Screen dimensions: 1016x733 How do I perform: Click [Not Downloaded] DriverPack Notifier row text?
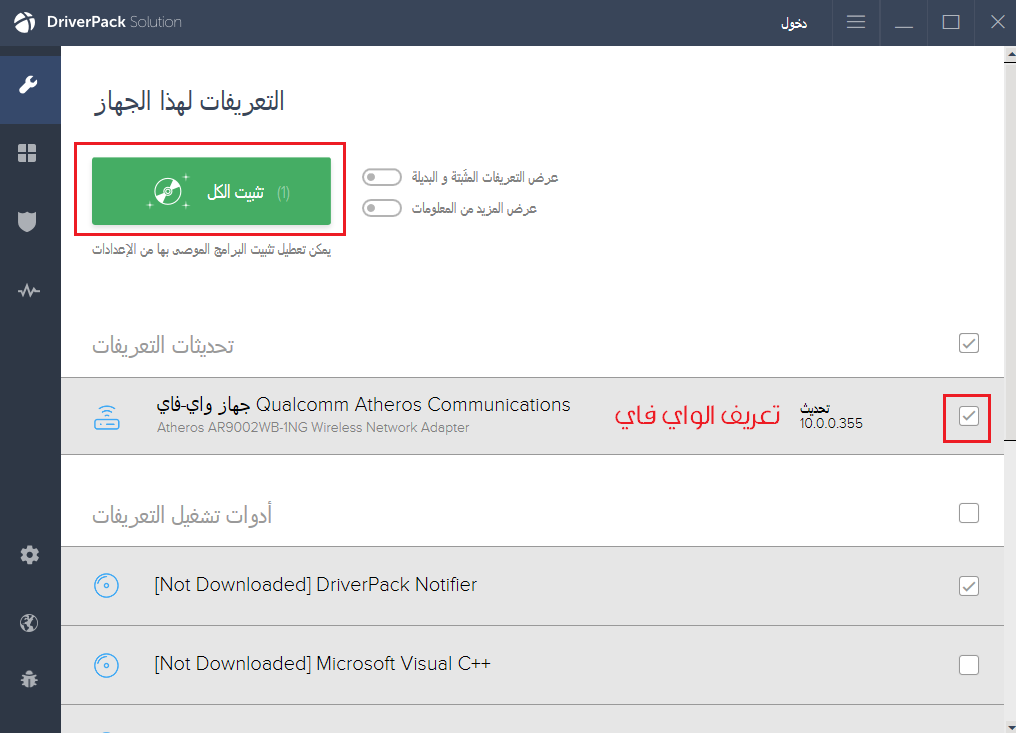point(316,585)
